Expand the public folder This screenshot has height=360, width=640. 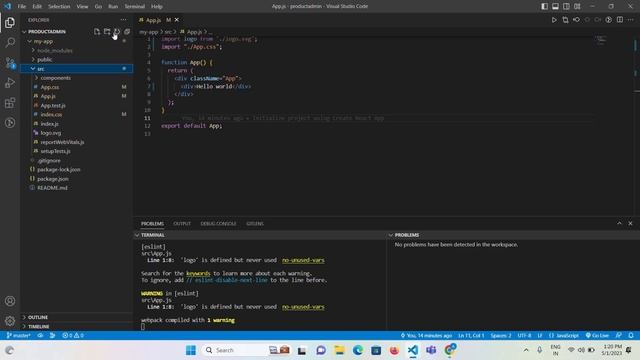(x=78, y=60)
